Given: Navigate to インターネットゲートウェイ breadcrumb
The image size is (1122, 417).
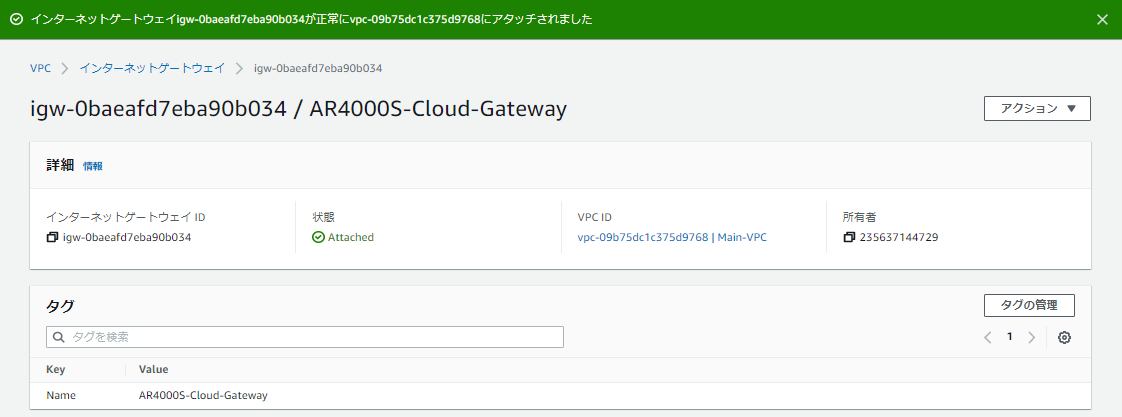Looking at the screenshot, I should coord(152,68).
